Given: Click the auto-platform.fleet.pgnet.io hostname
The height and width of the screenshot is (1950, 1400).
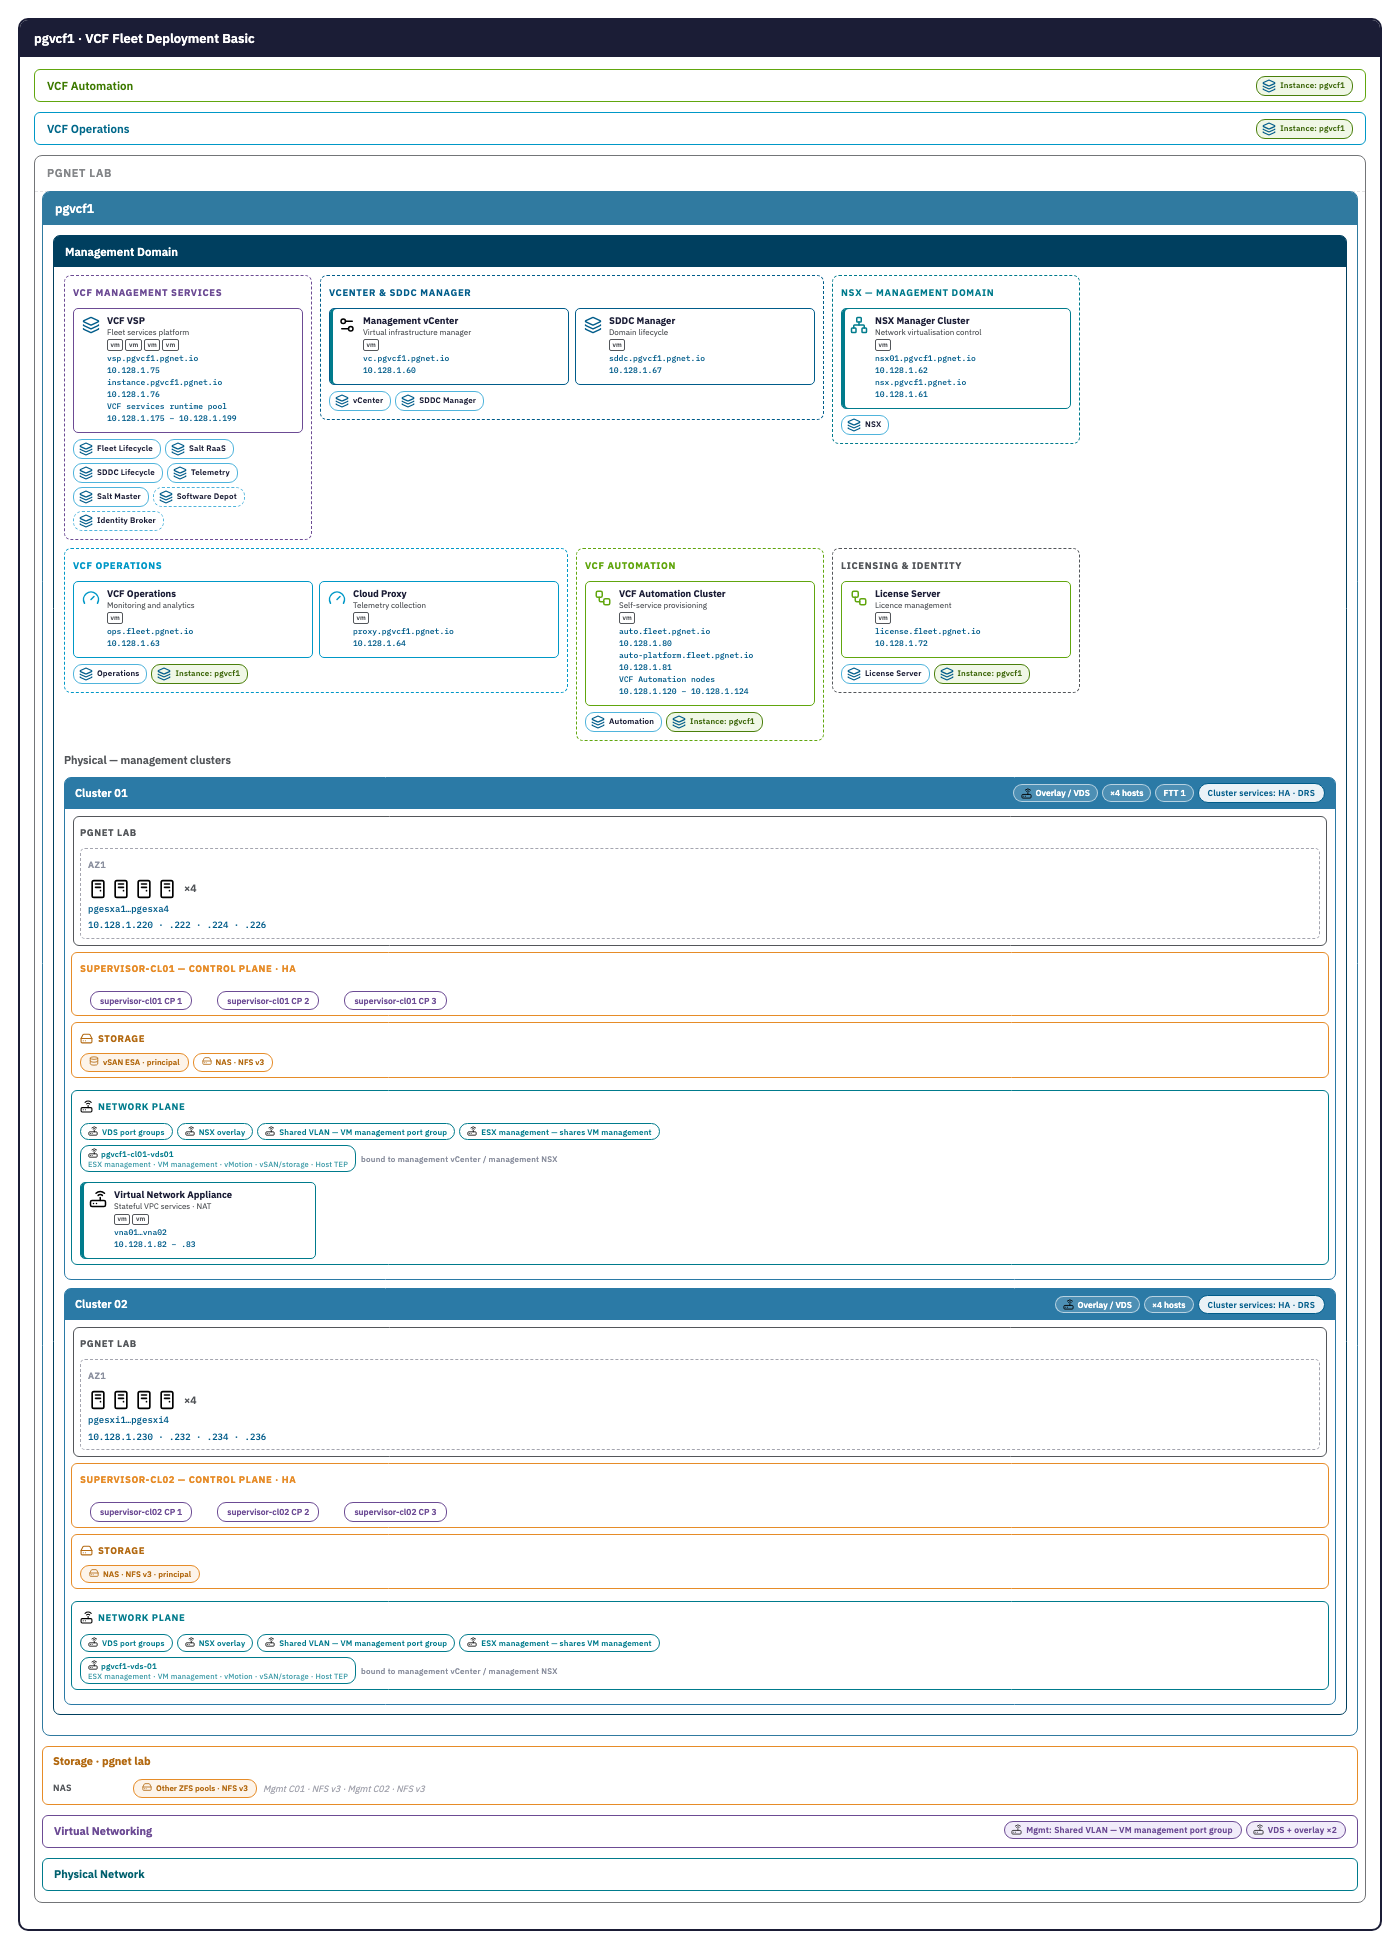Looking at the screenshot, I should pos(686,655).
